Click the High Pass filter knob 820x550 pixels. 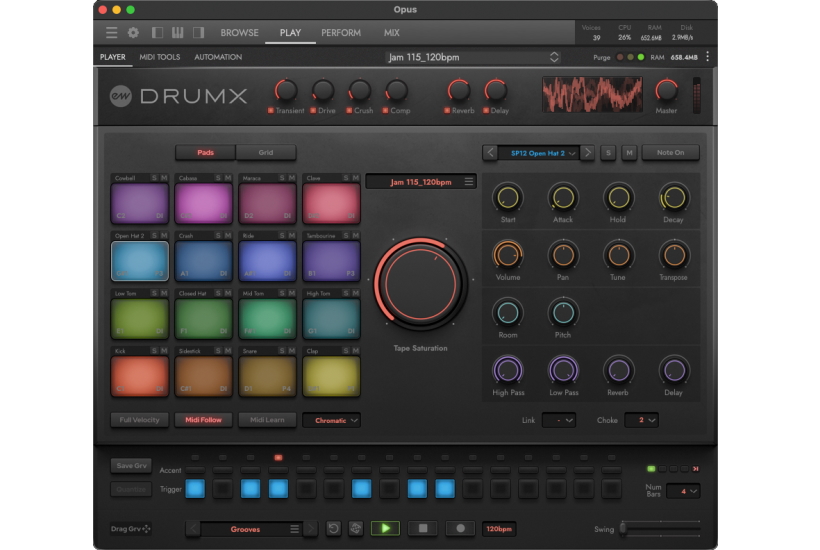[508, 370]
